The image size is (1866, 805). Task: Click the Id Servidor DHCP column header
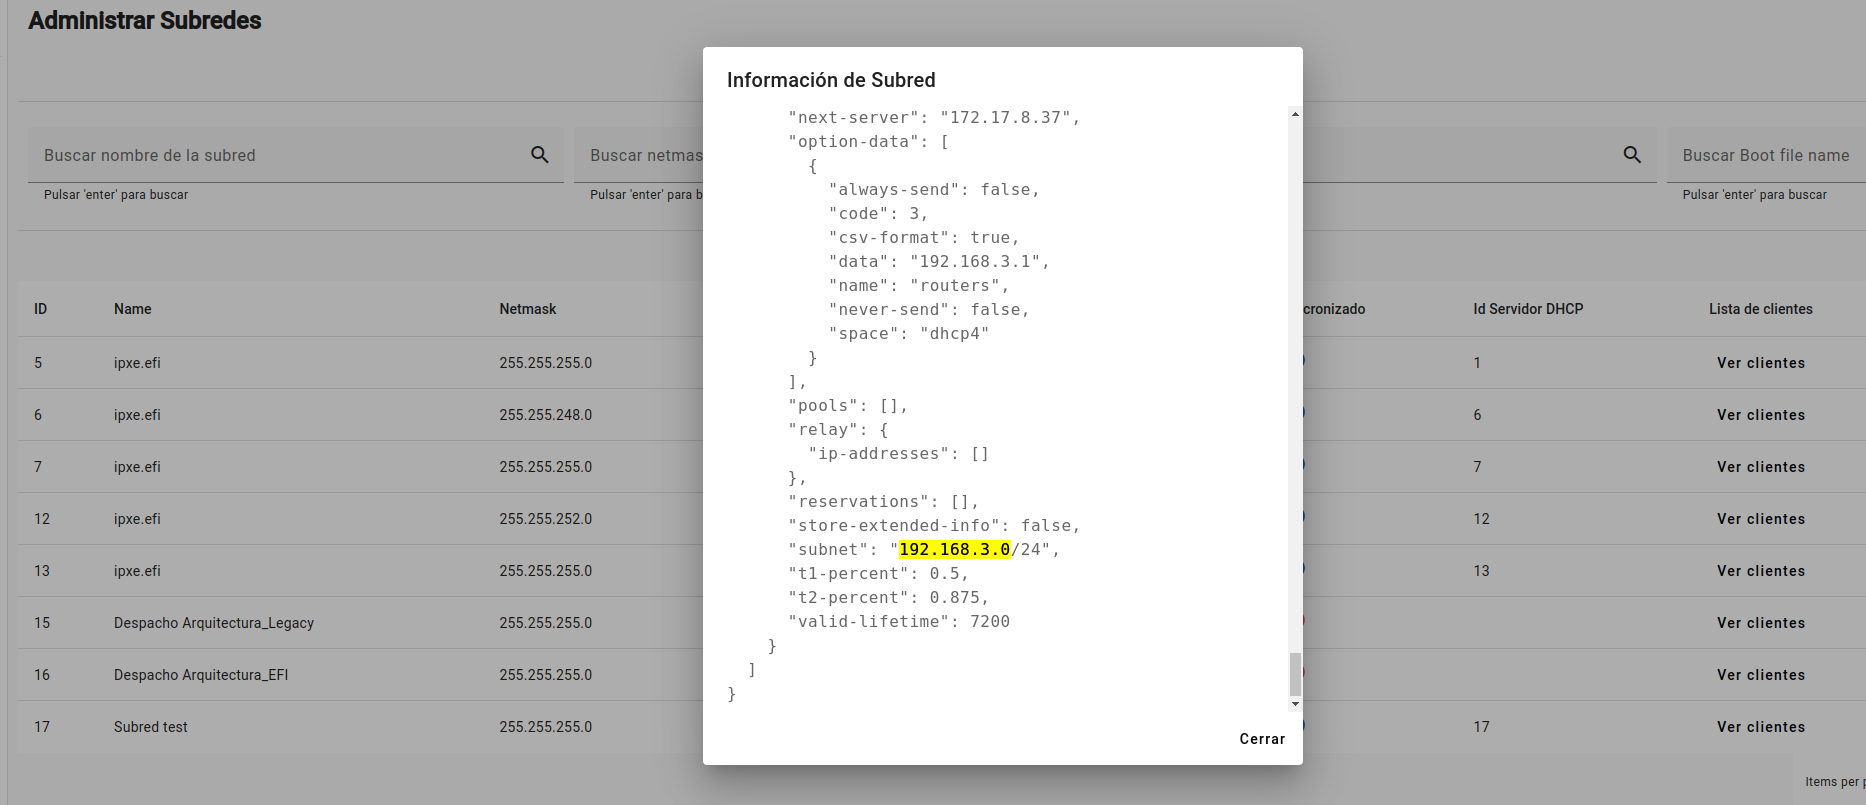1527,309
